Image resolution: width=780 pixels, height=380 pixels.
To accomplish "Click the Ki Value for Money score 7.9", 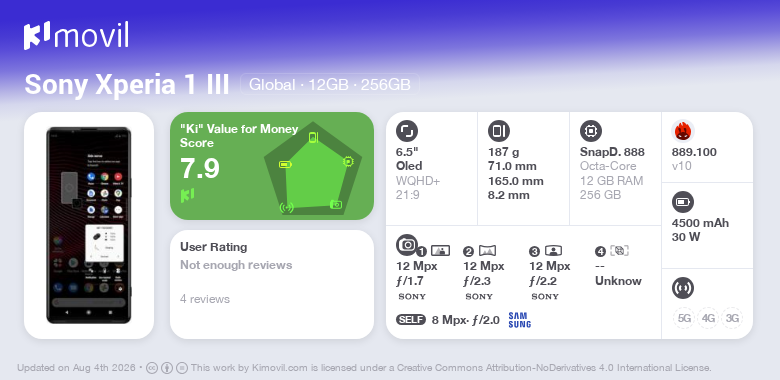I will [x=199, y=168].
